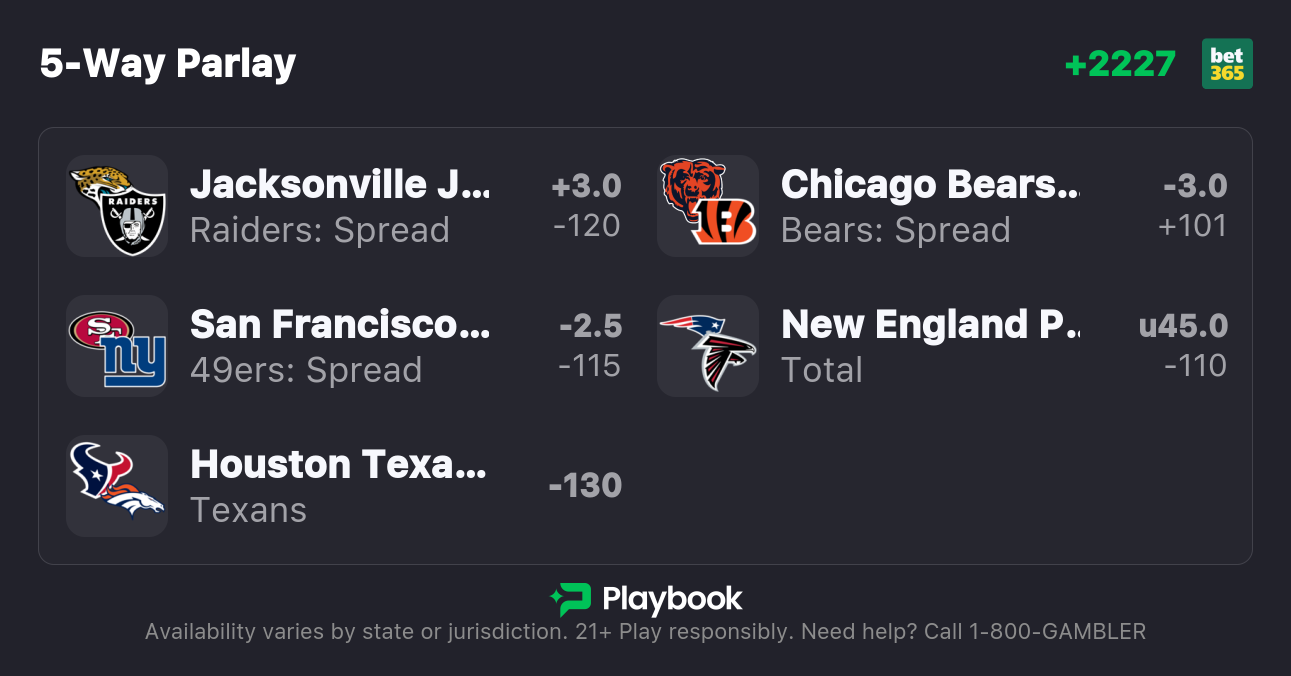Screen dimensions: 1291x676
Task: Click the Texans -130 moneyline odds
Action: (x=585, y=486)
